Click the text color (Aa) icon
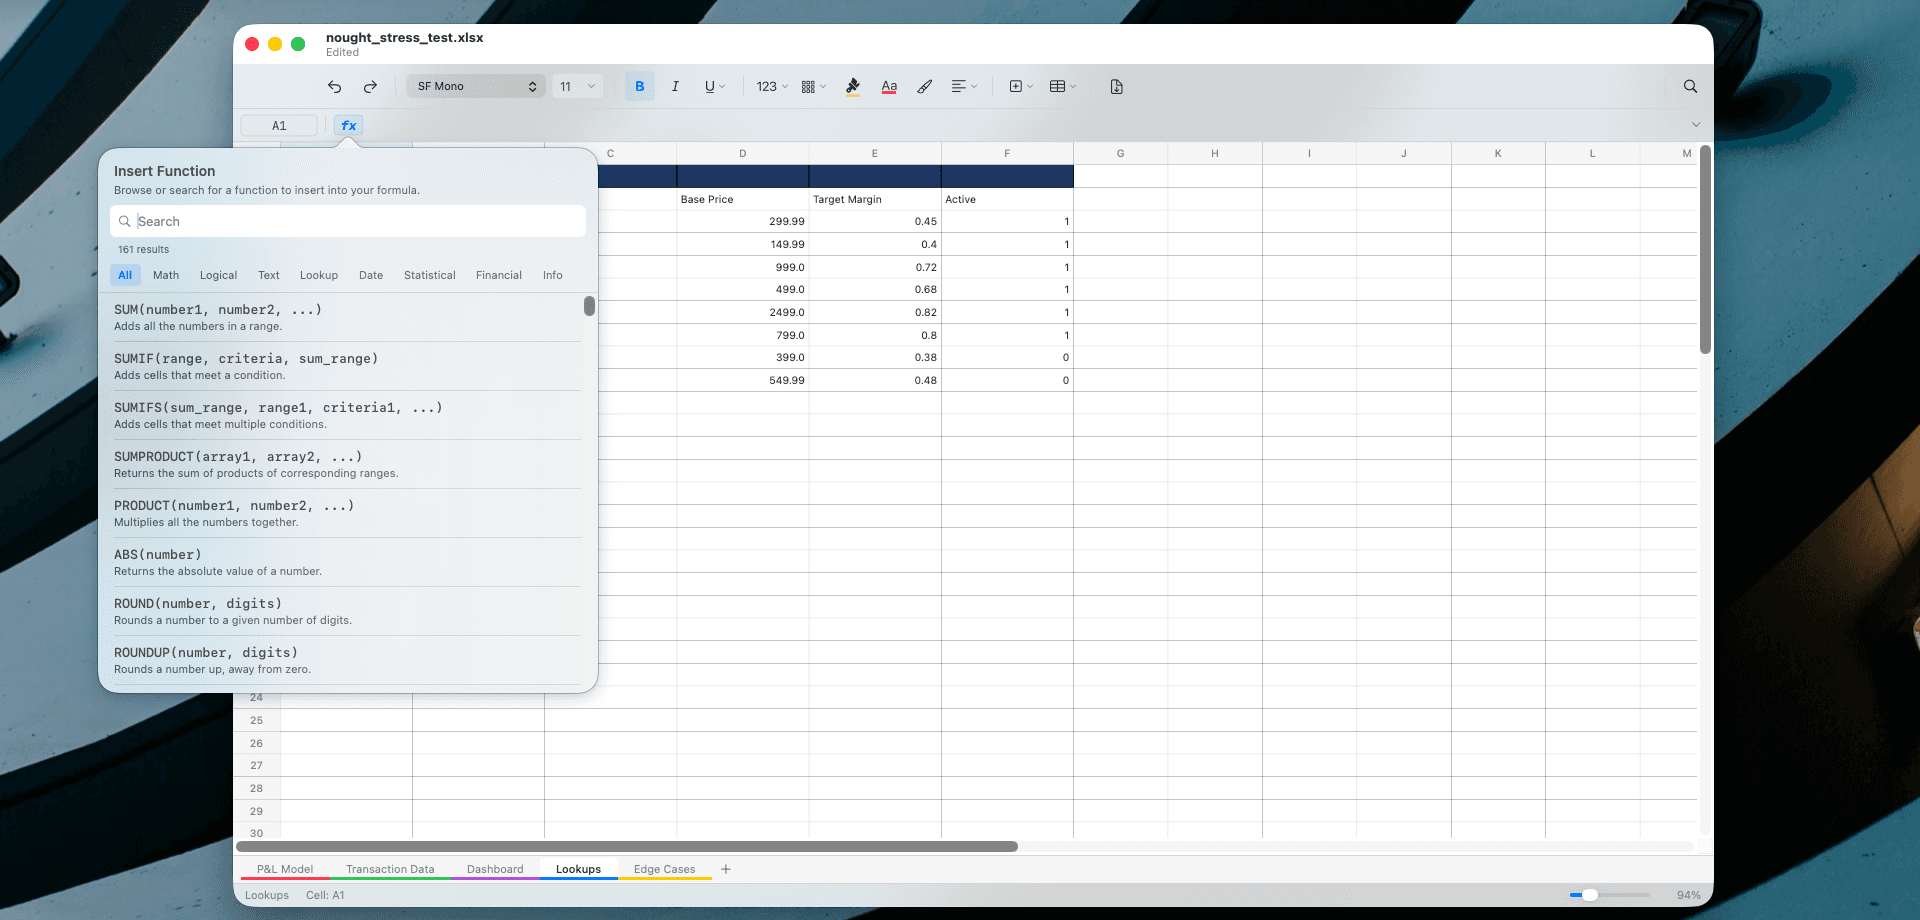 coord(888,87)
